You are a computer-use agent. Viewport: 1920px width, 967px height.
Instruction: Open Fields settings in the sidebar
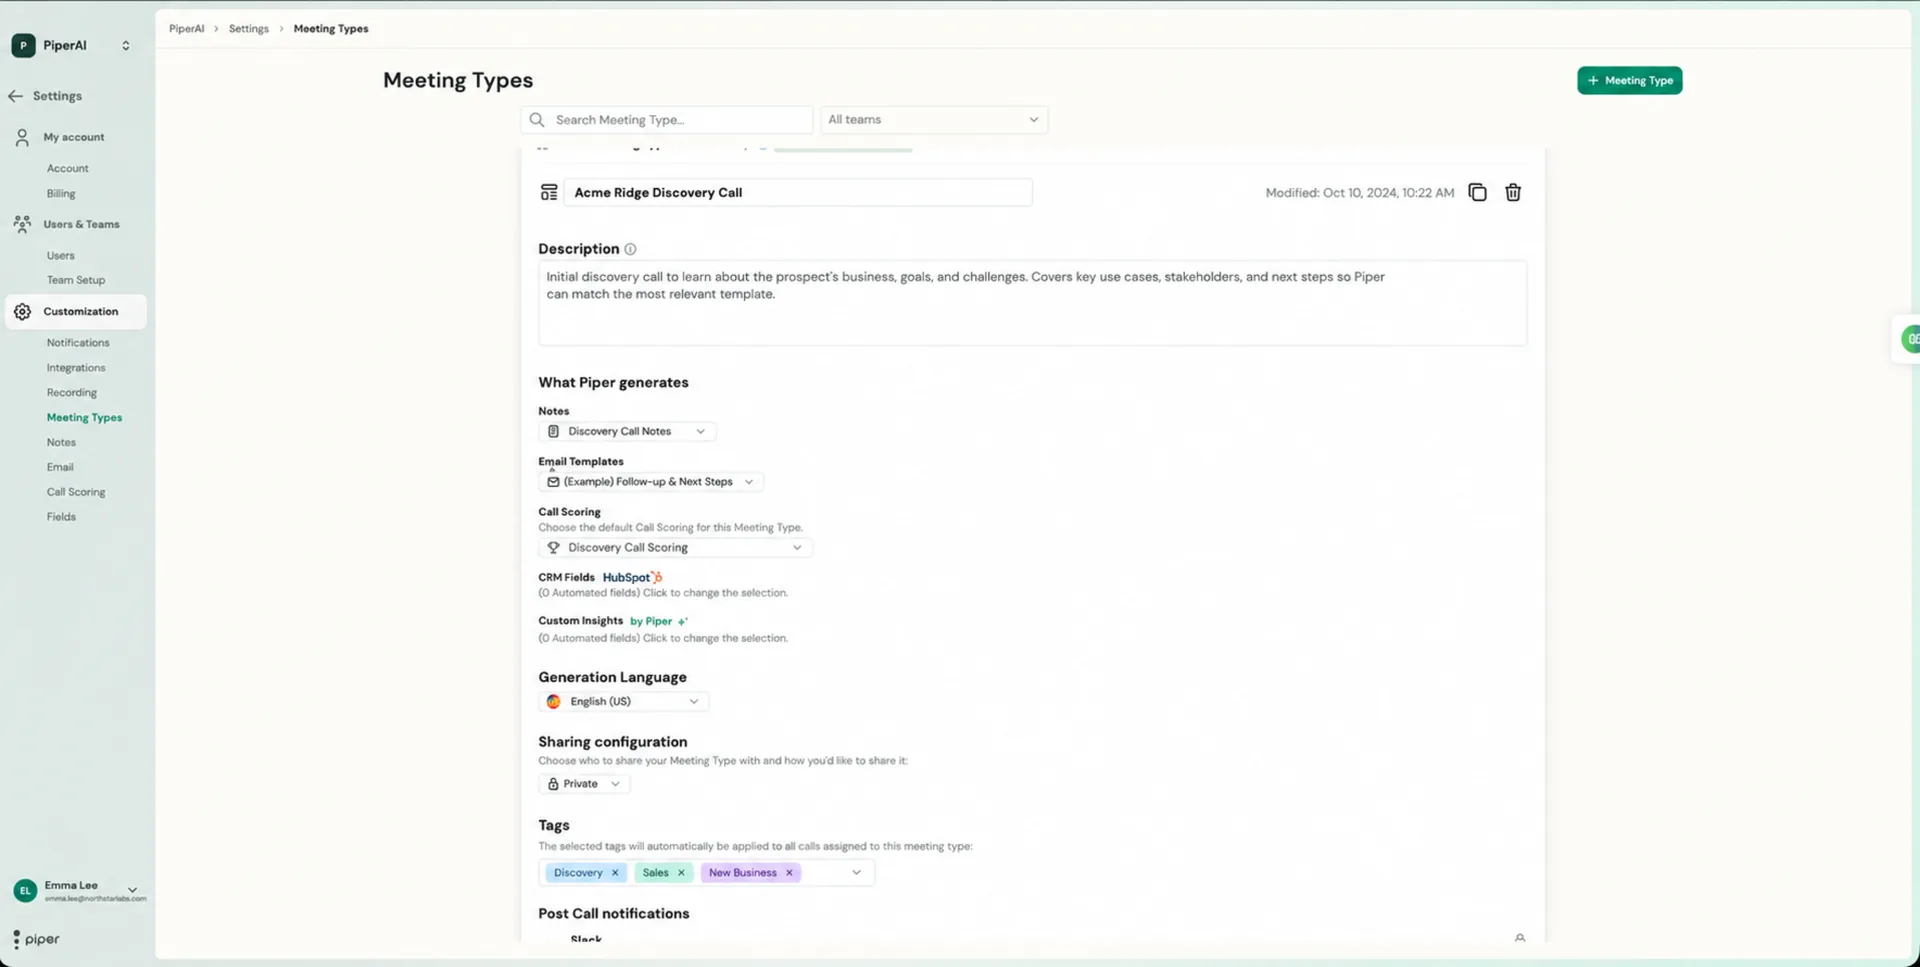pyautogui.click(x=61, y=517)
